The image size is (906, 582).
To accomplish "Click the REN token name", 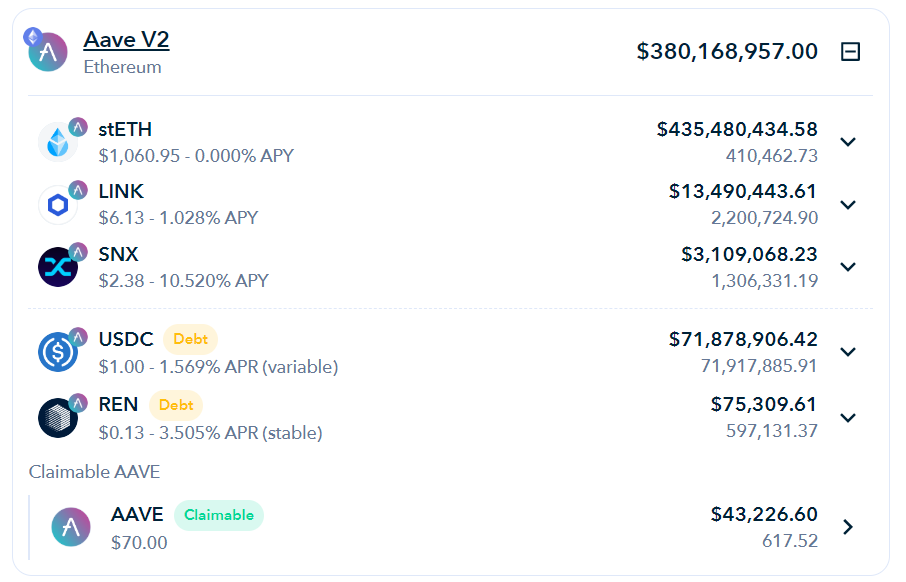I will (118, 405).
